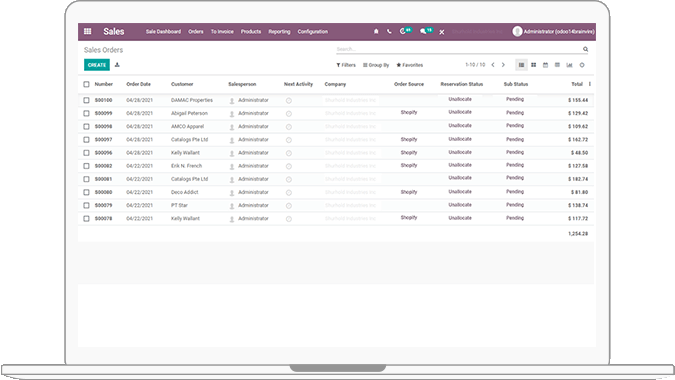The width and height of the screenshot is (675, 380).
Task: Check the box for order S00100
Action: point(87,100)
